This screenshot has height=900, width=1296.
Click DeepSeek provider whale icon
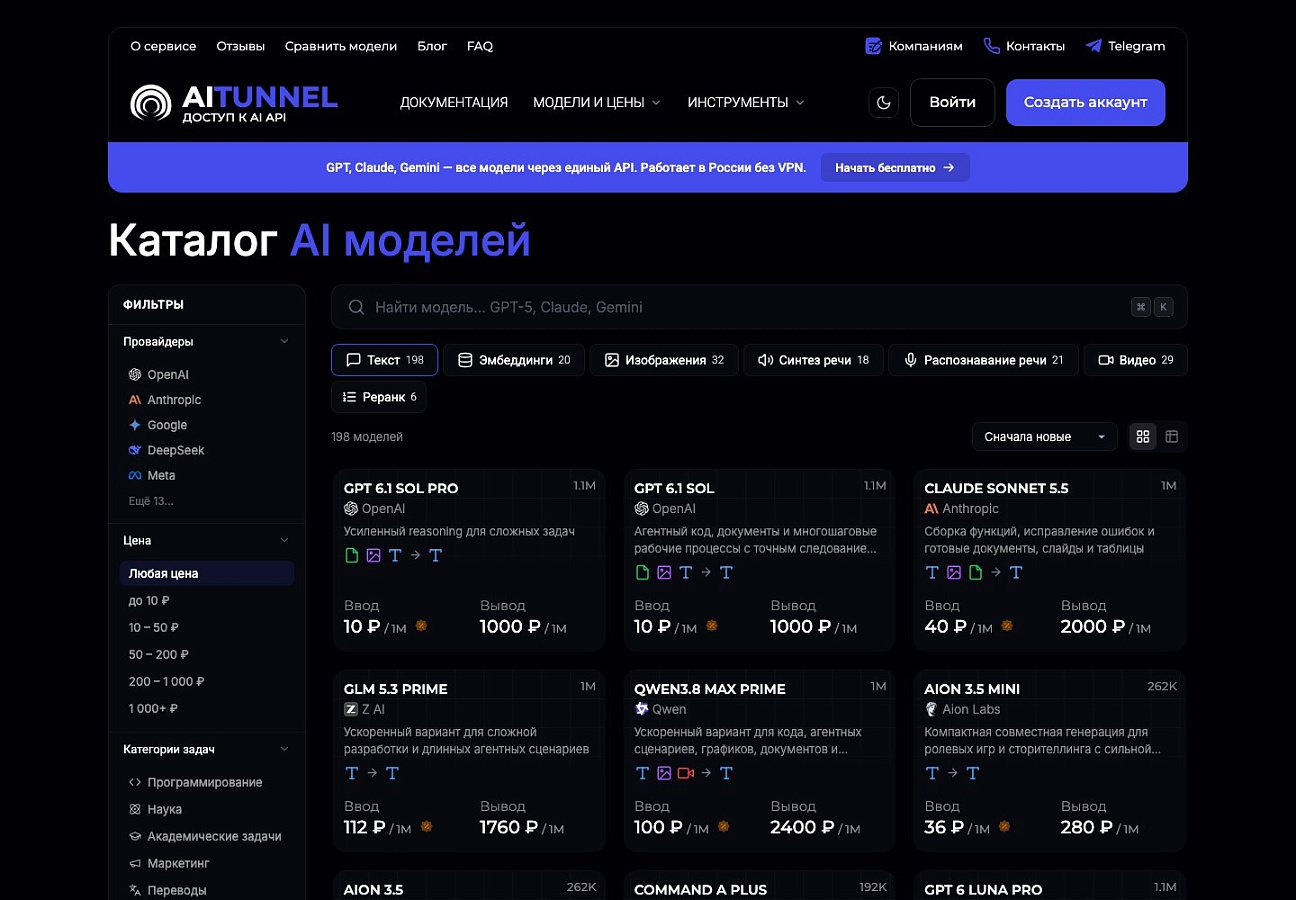(135, 450)
